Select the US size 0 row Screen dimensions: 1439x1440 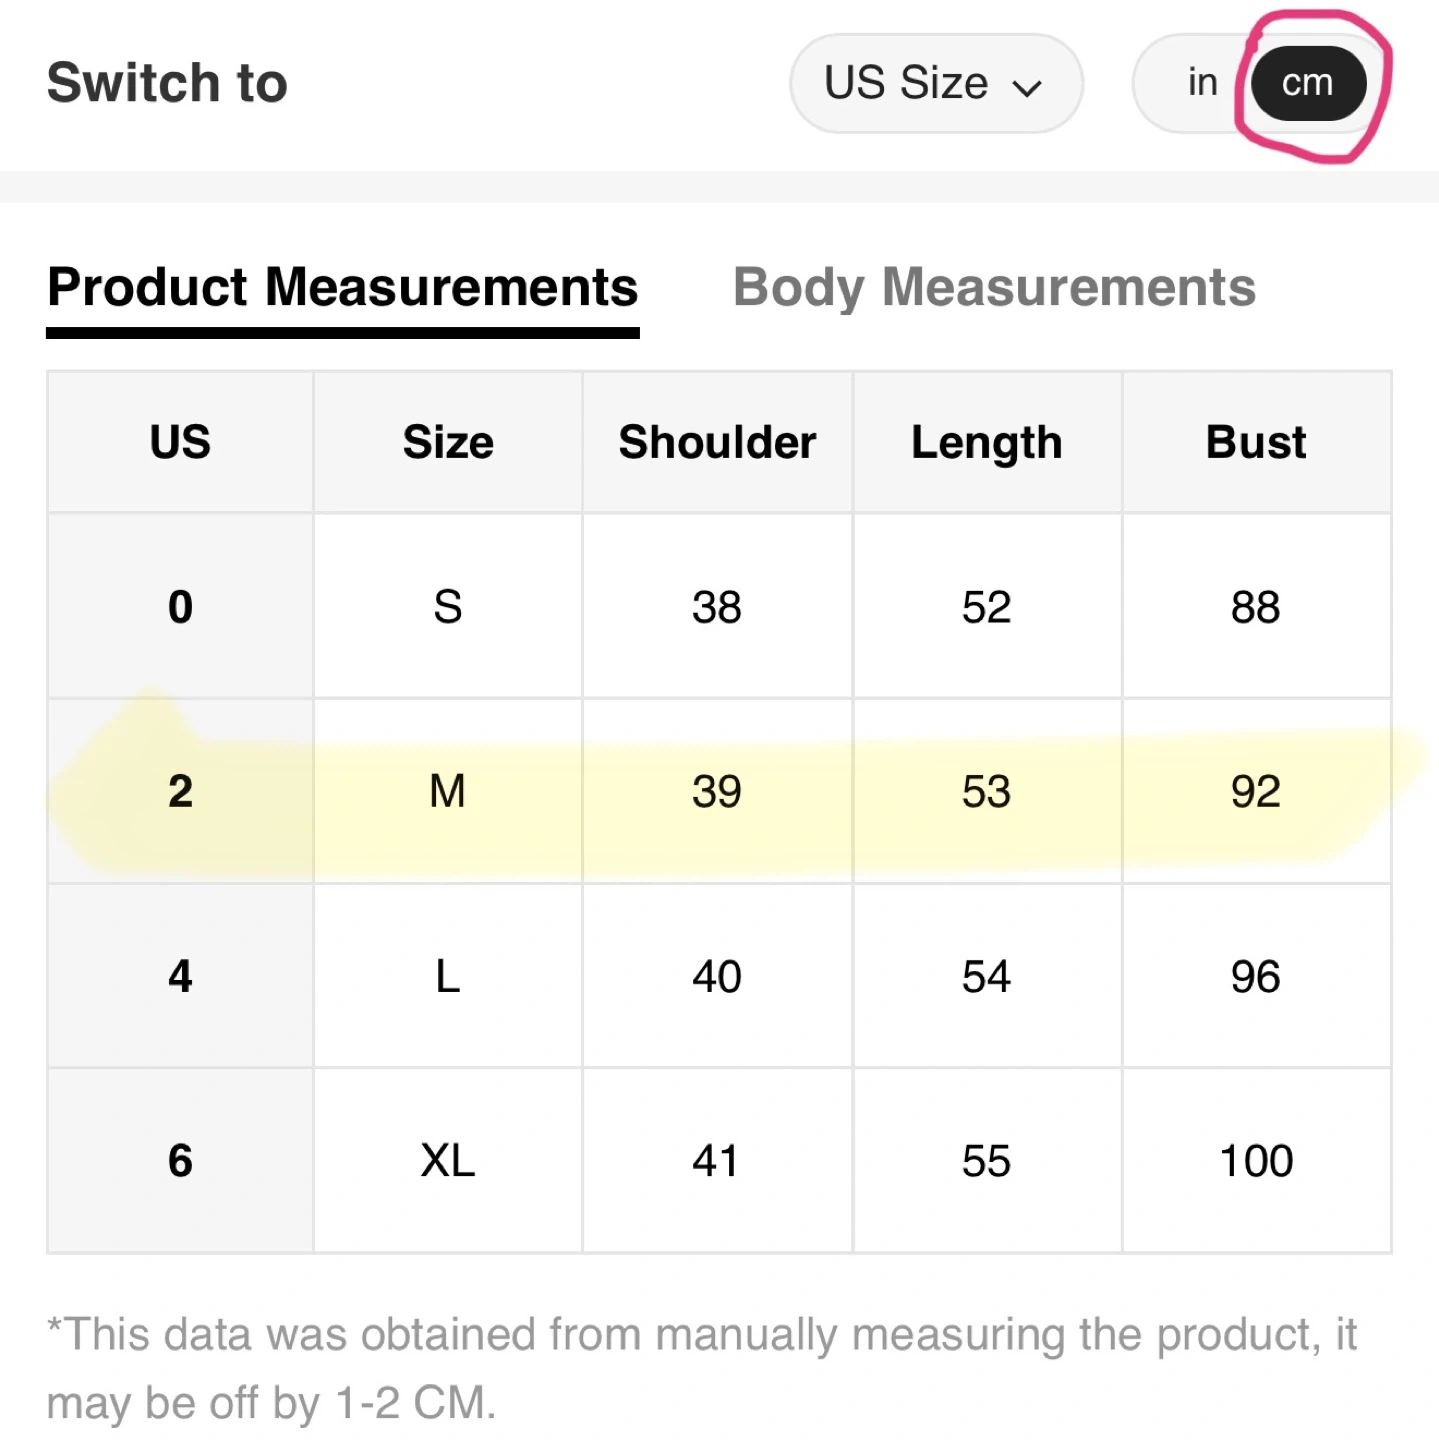click(180, 607)
